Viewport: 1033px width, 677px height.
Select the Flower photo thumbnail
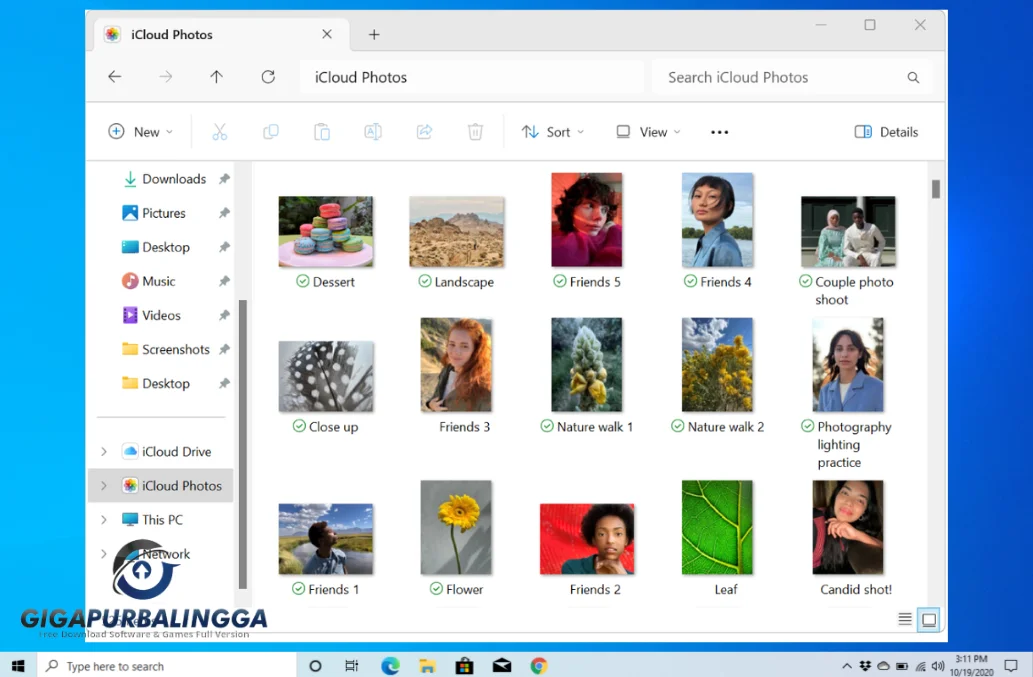pyautogui.click(x=456, y=528)
